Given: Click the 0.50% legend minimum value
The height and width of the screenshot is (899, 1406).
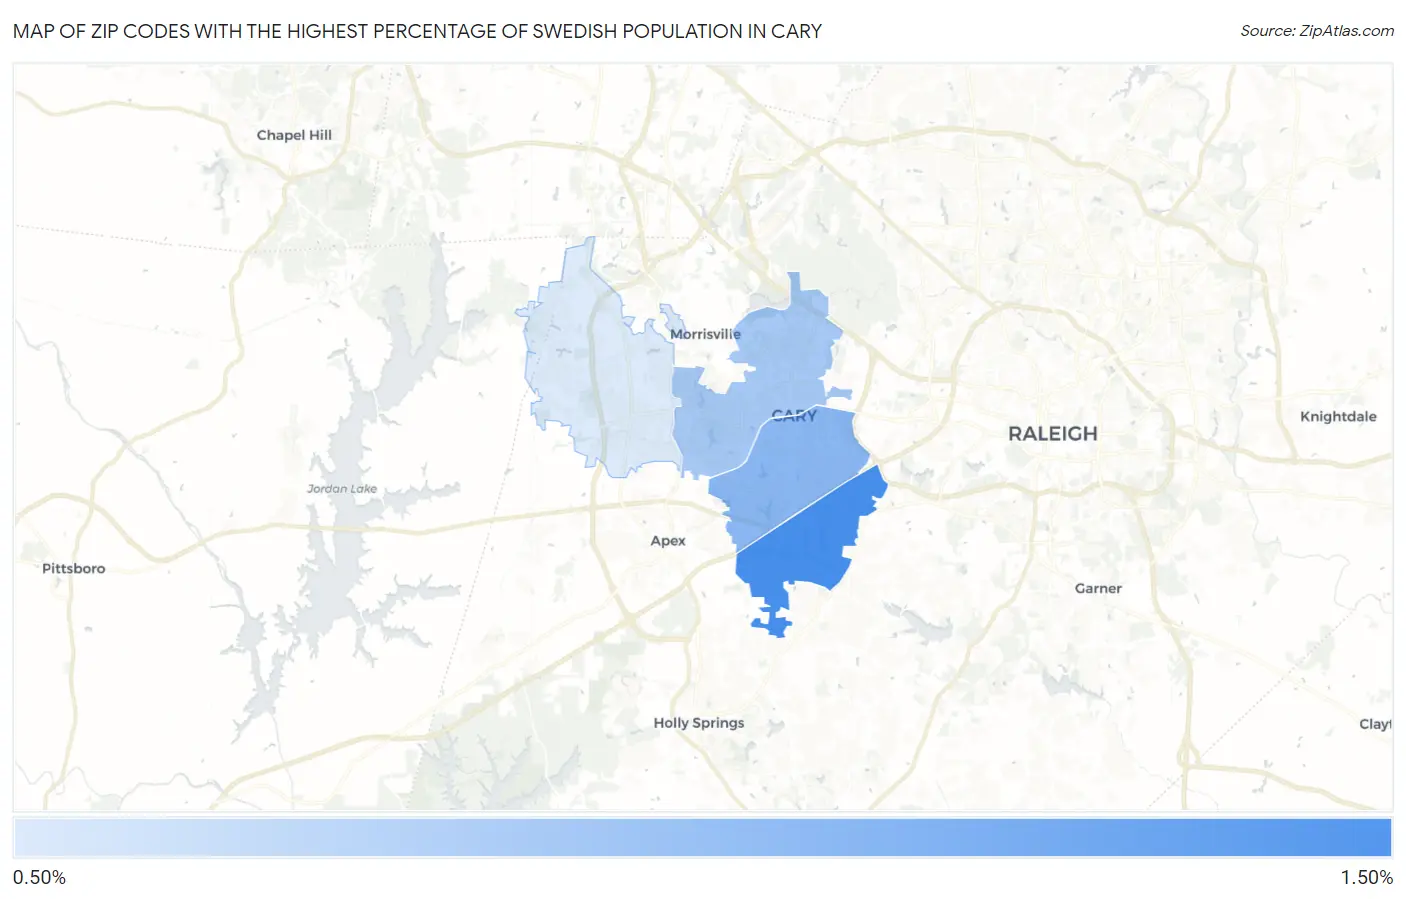Looking at the screenshot, I should [x=39, y=878].
